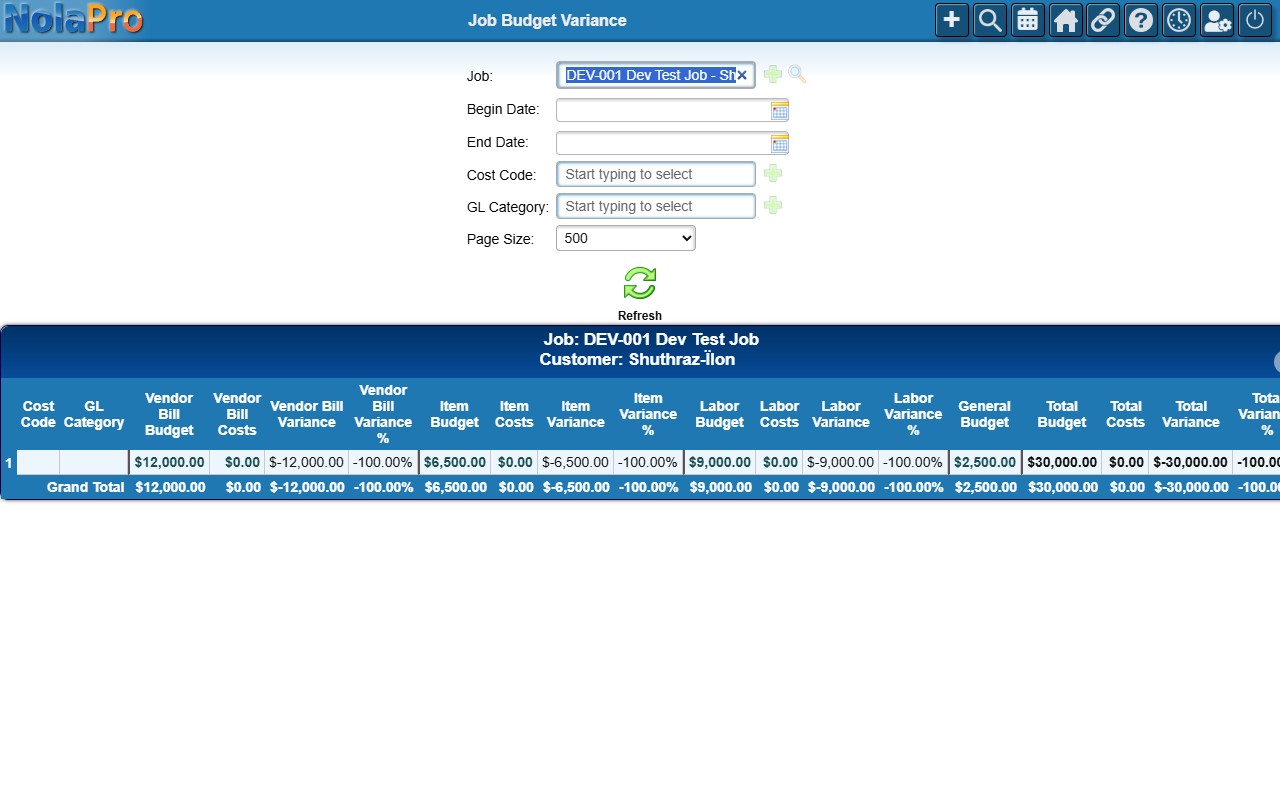Viewport: 1280px width, 800px height.
Task: Click the plus Add New icon in top toolbar
Action: coord(952,20)
